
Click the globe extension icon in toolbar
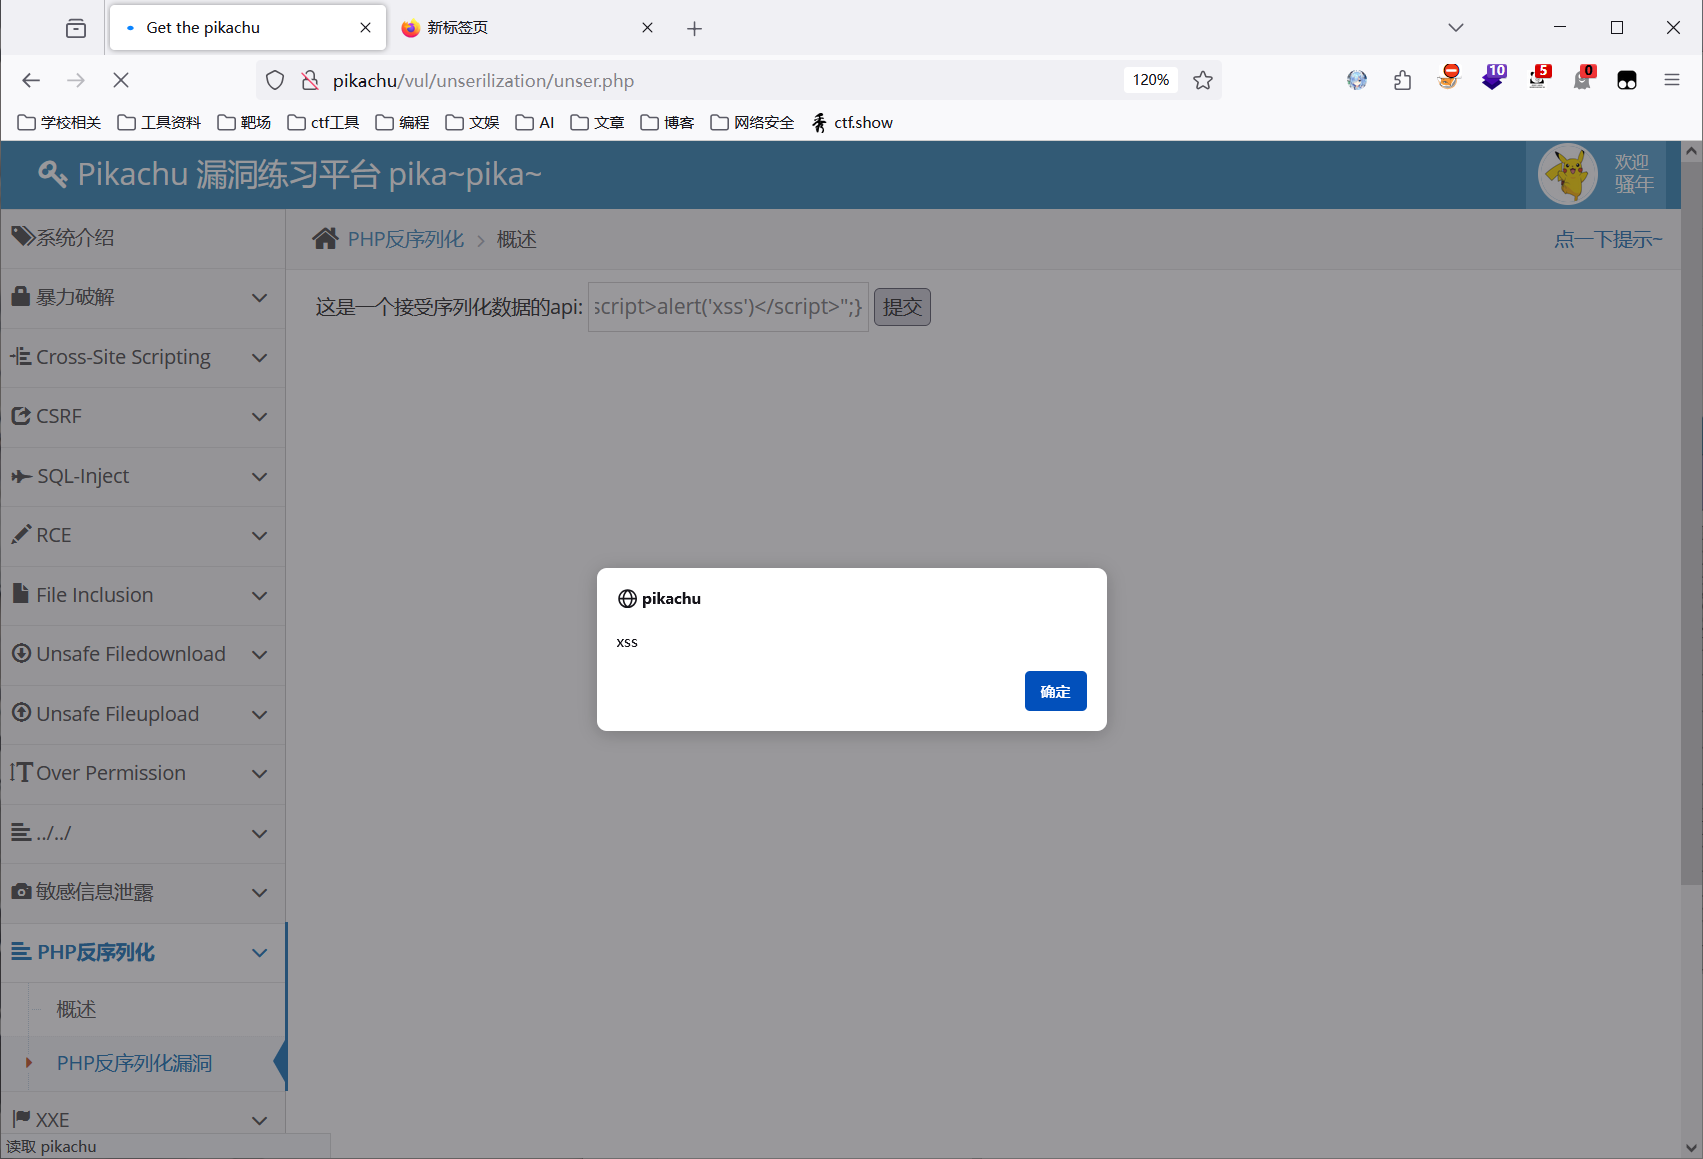pos(1357,80)
